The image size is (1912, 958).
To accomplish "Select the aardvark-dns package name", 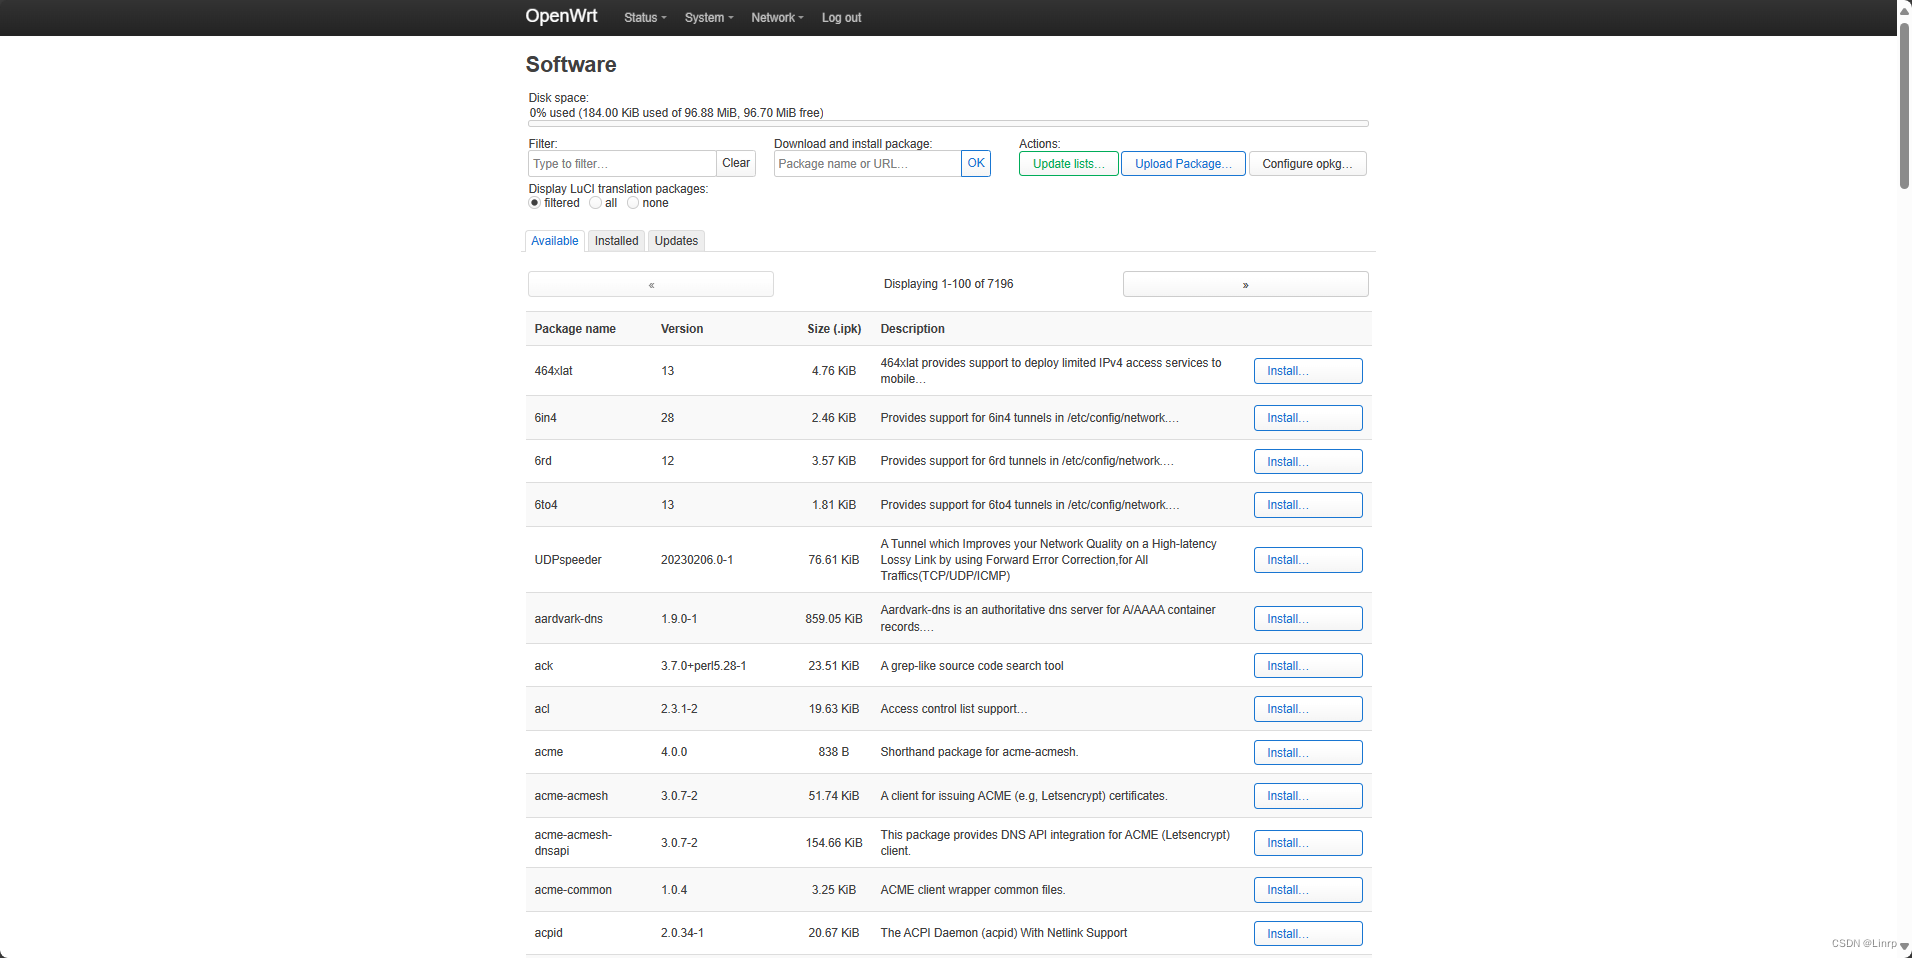I will (569, 619).
